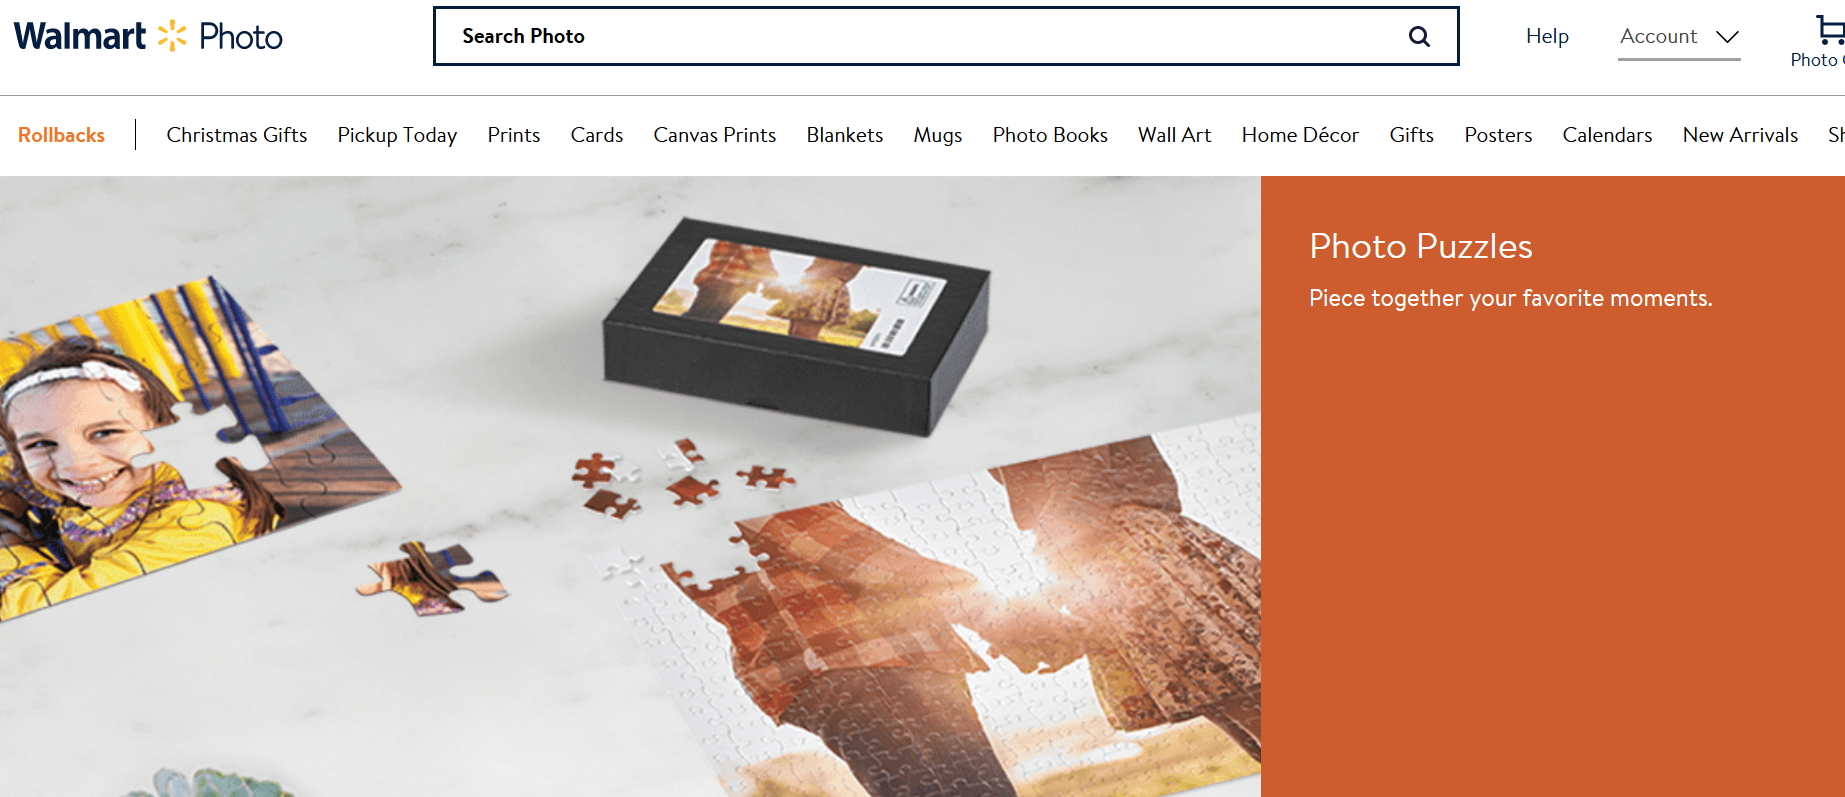Go to the Wall Art section
This screenshot has height=797, width=1845.
click(1175, 135)
